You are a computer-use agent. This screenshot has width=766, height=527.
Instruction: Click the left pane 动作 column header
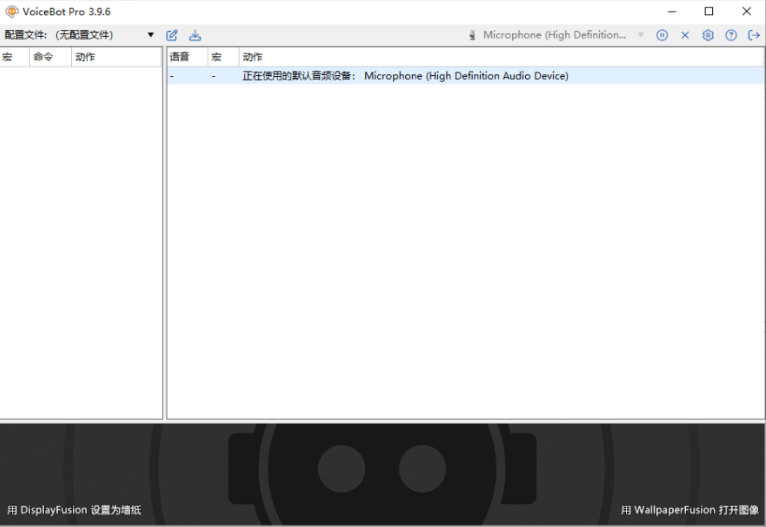[116, 57]
